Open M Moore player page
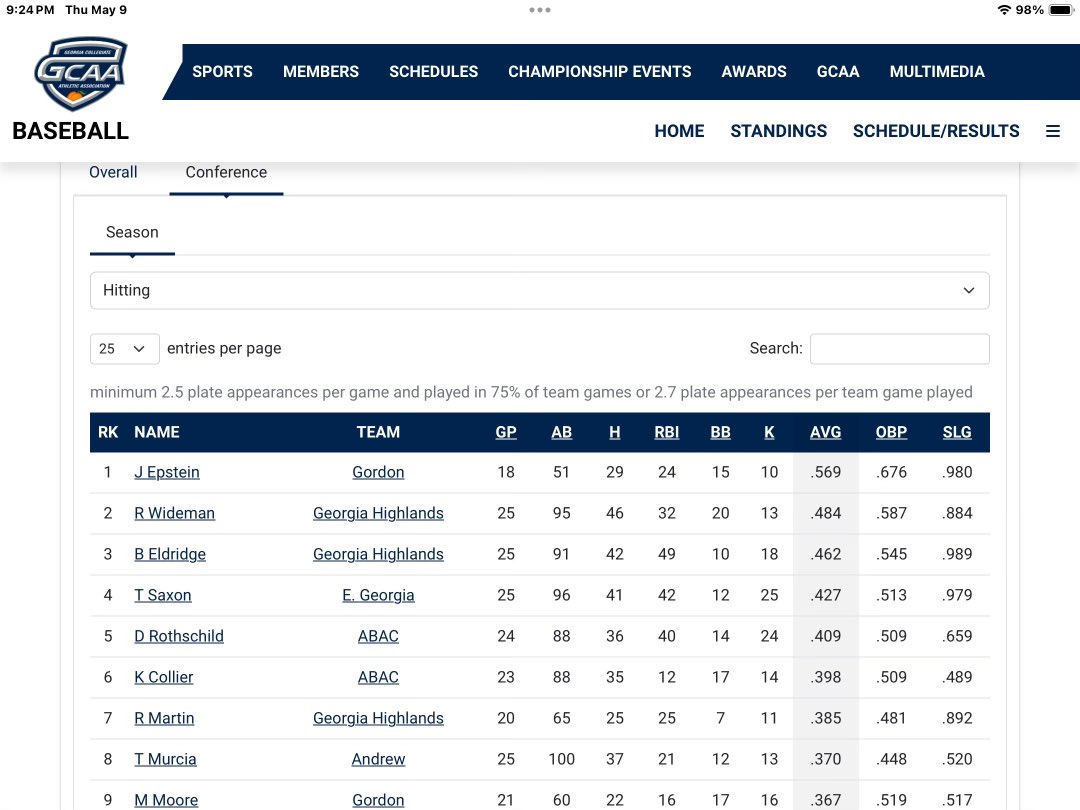The image size is (1080, 810). coord(166,800)
